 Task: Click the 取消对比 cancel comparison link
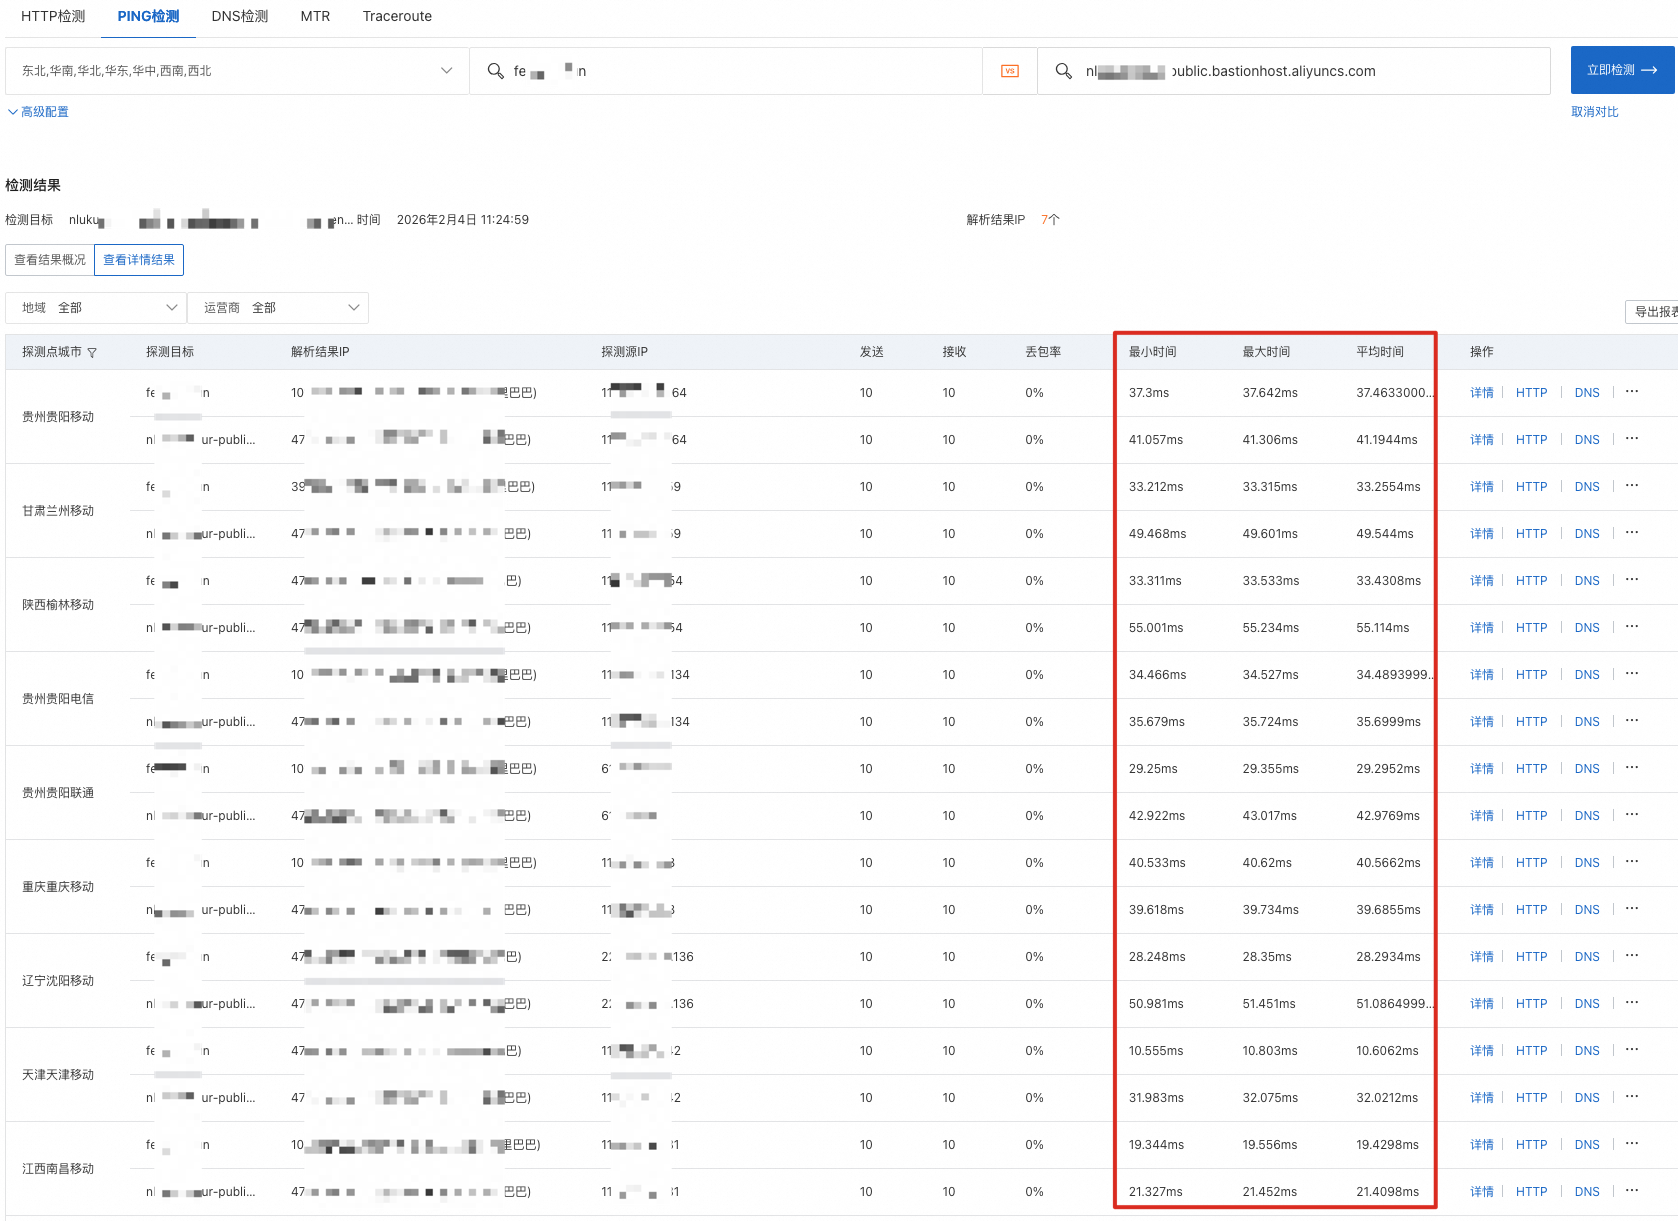(x=1594, y=112)
